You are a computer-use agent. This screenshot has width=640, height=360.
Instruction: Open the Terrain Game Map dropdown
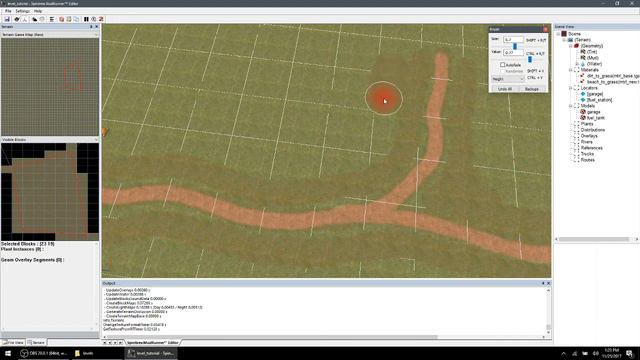tap(96, 35)
